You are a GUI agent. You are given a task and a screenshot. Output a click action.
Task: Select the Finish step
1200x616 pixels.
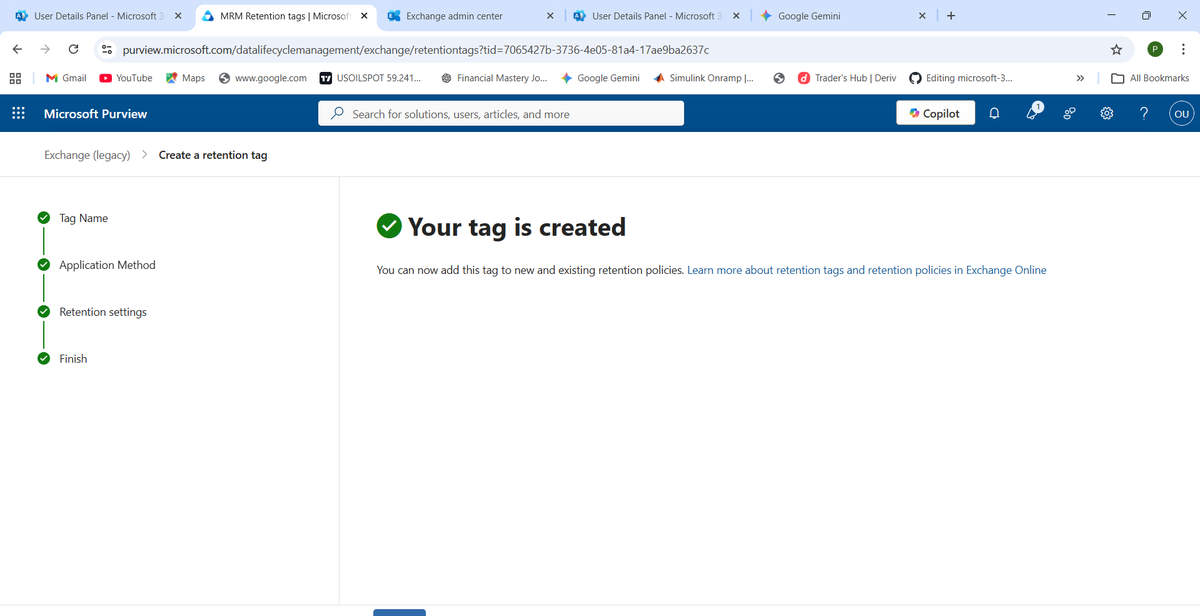pyautogui.click(x=73, y=359)
